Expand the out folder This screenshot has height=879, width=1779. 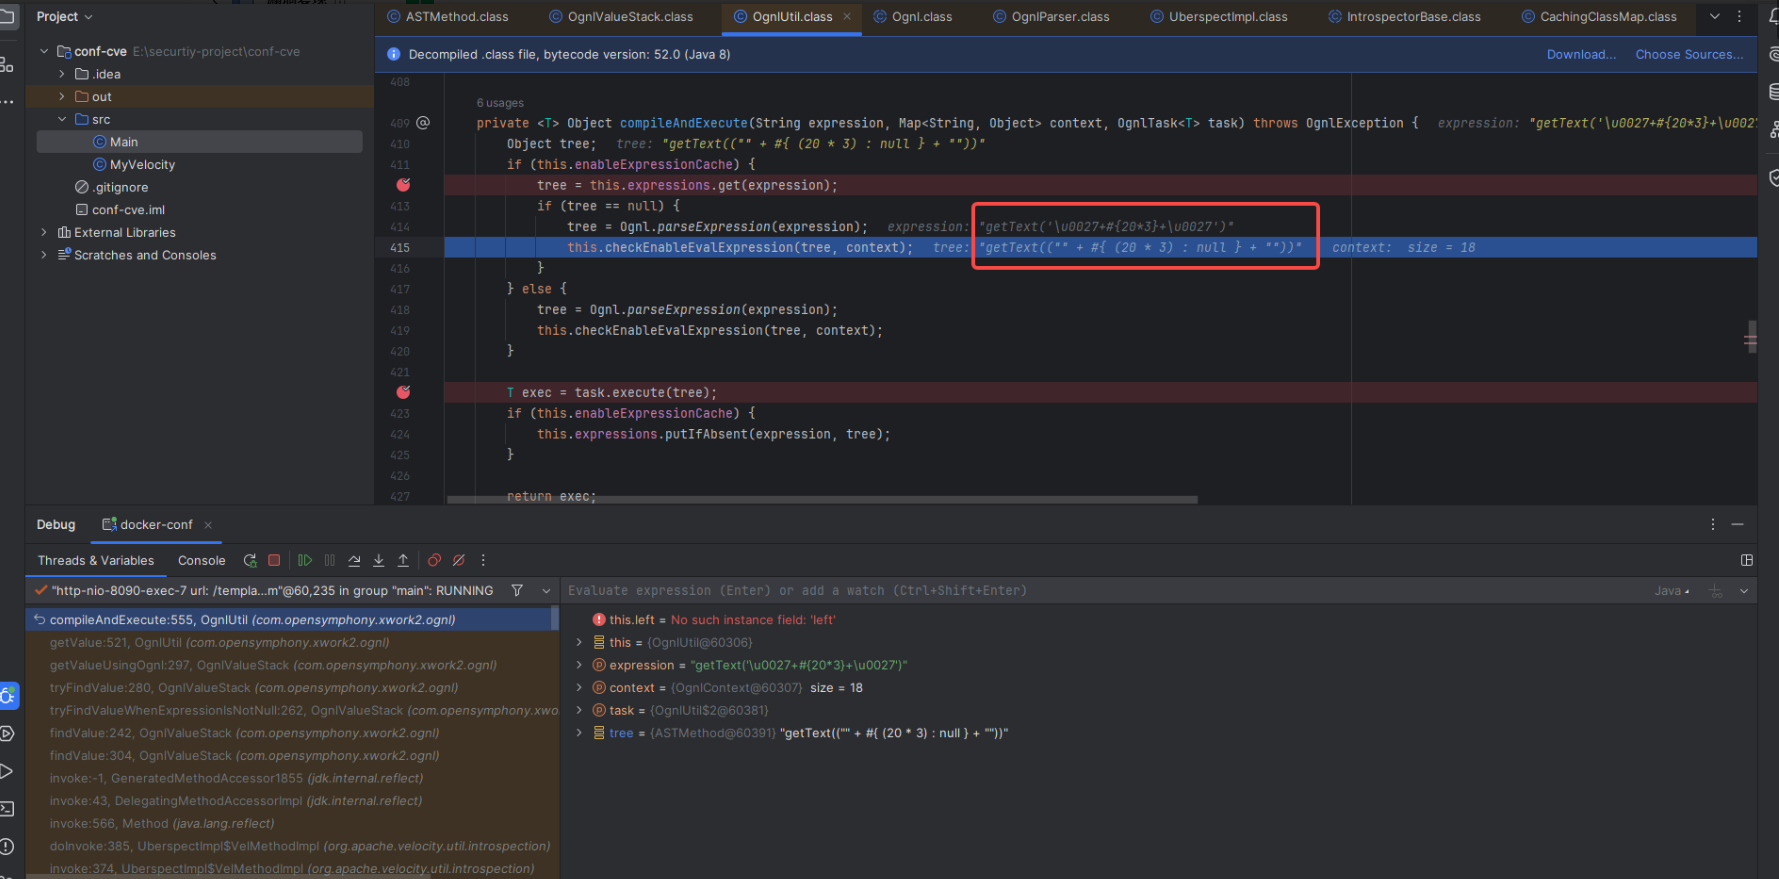(x=62, y=97)
